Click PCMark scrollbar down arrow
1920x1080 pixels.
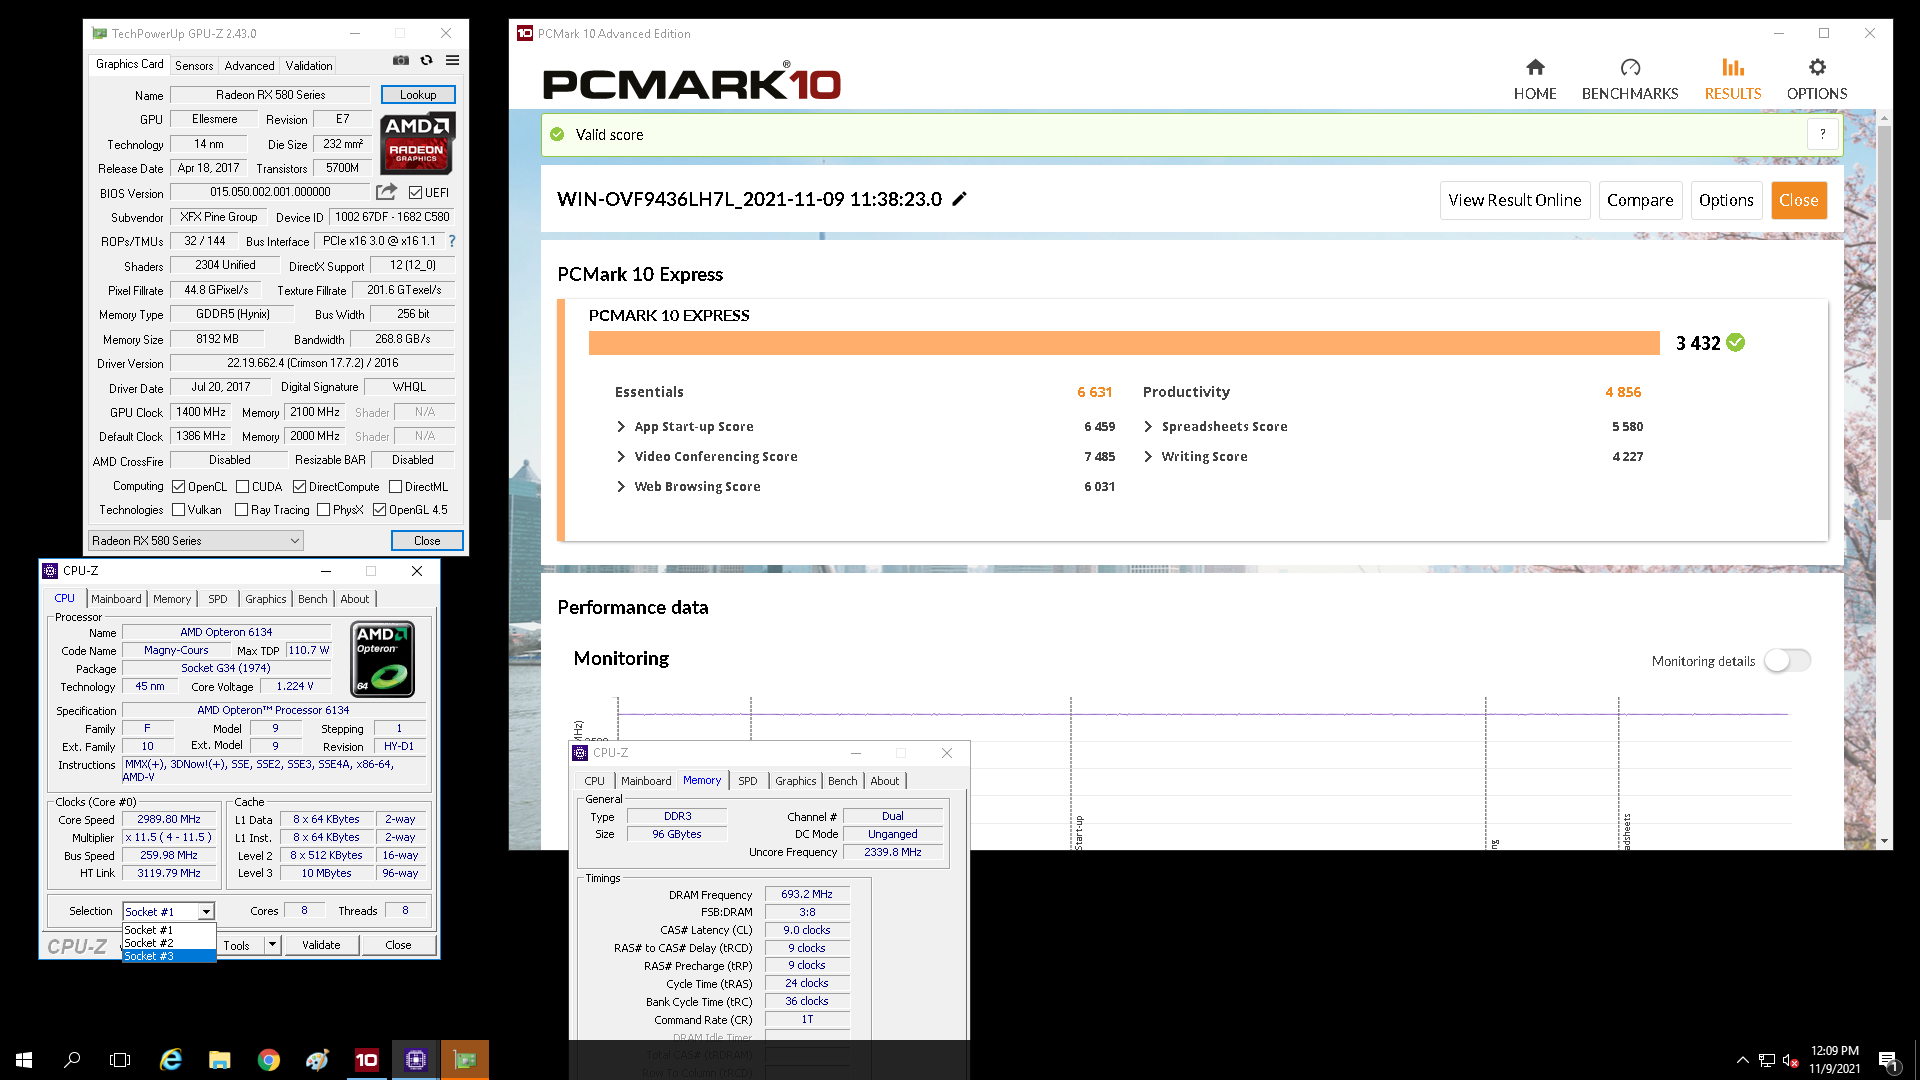pyautogui.click(x=1884, y=842)
